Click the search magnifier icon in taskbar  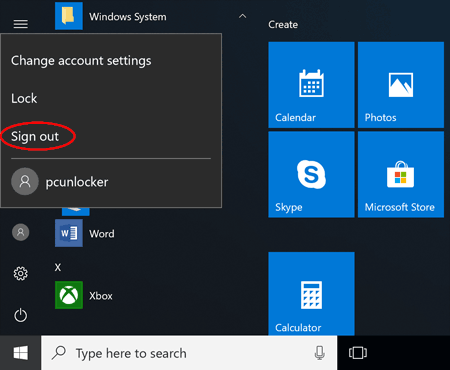tap(59, 353)
